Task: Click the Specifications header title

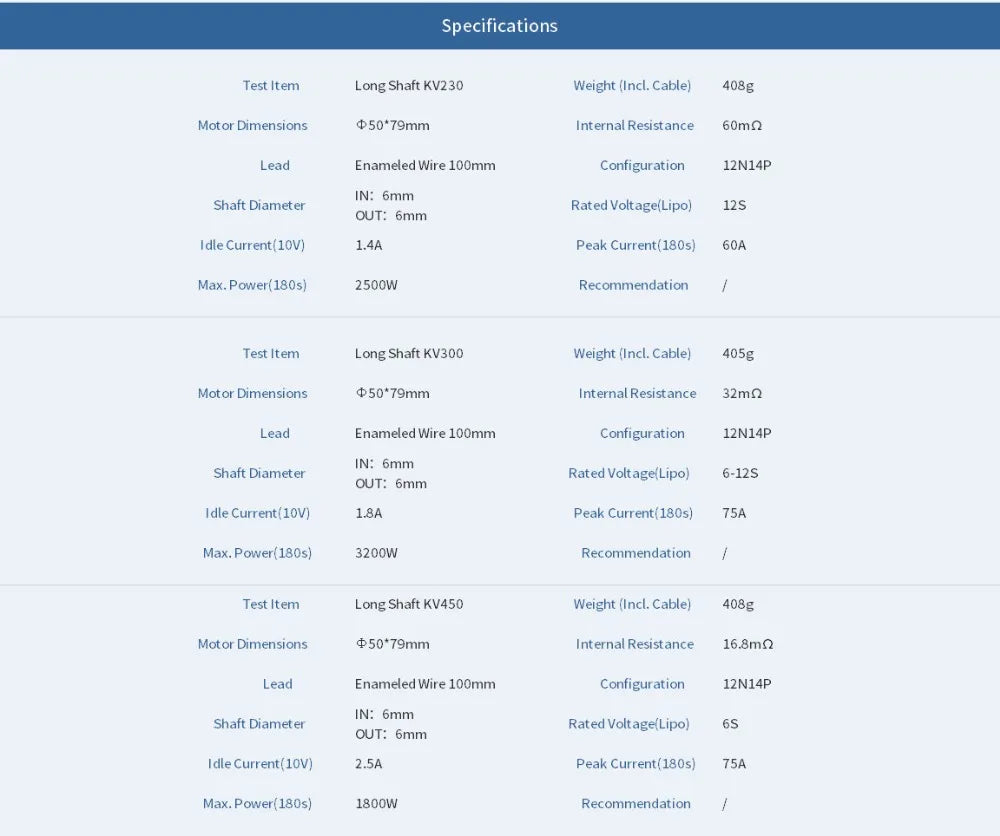Action: coord(499,25)
